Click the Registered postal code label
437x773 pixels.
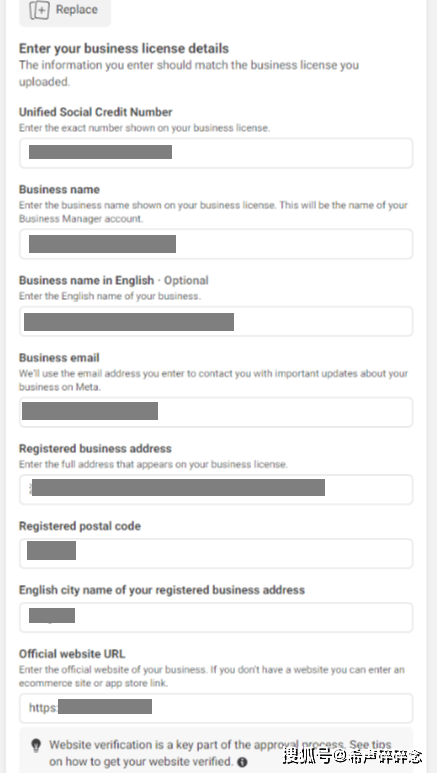pos(80,526)
